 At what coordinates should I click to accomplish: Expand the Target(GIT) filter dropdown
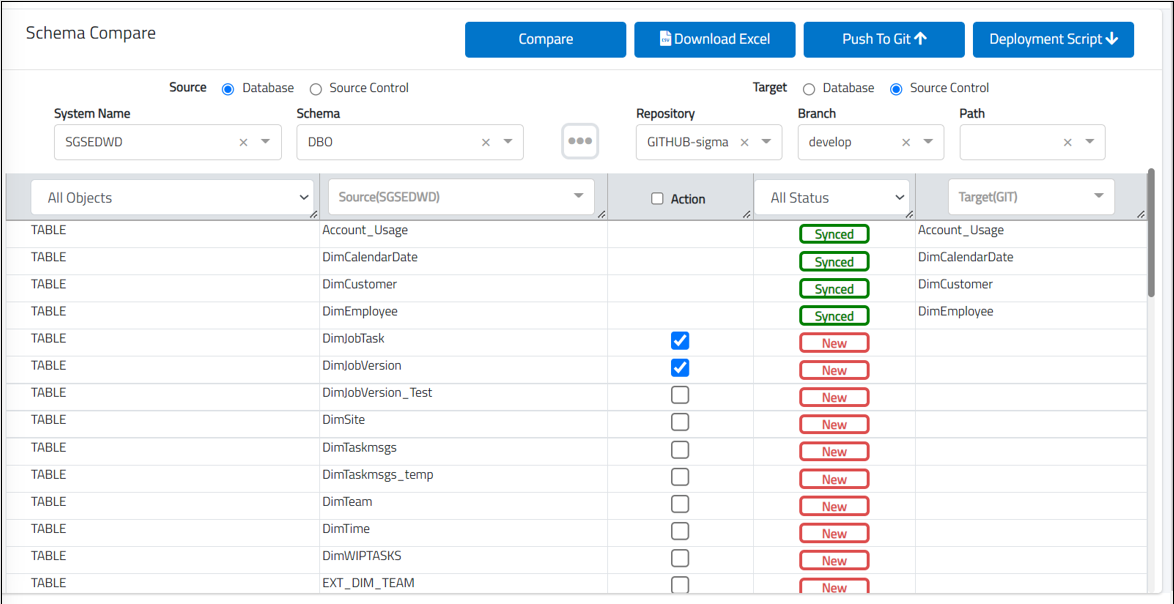[1030, 197]
